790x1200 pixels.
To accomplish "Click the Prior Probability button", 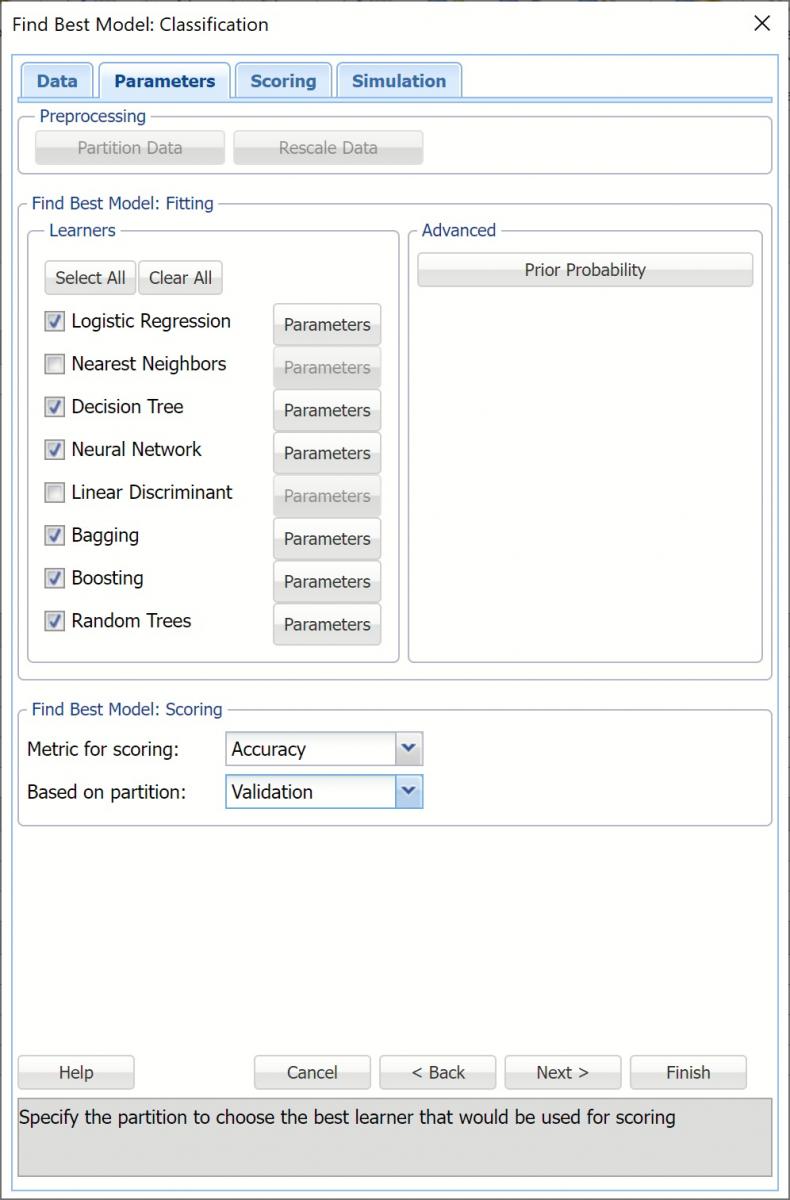I will pos(585,270).
